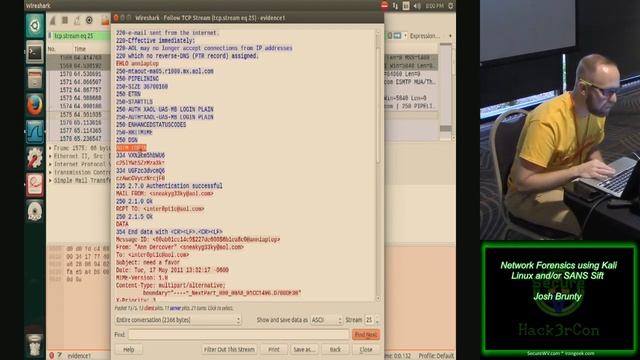Open the system gear menu in the top bar
The height and width of the screenshot is (360, 640).
[x=451, y=6]
